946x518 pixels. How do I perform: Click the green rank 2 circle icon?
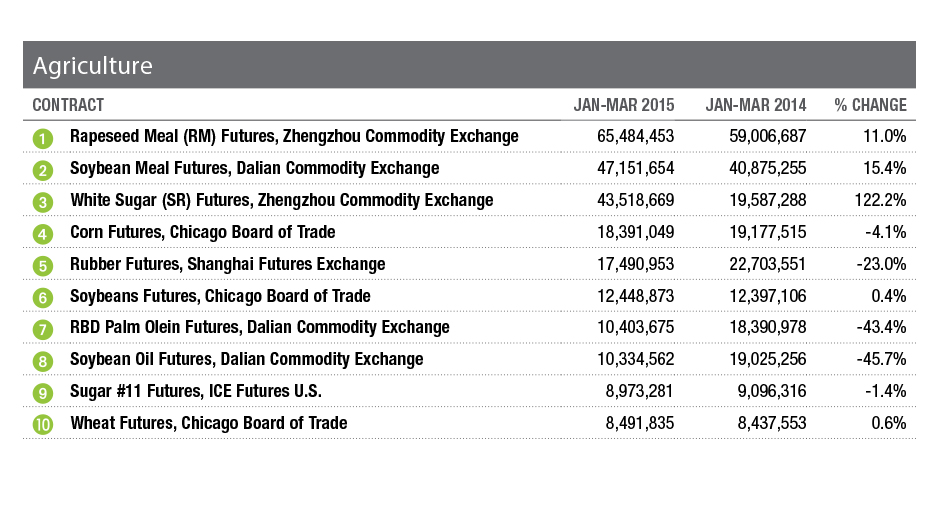[x=42, y=169]
